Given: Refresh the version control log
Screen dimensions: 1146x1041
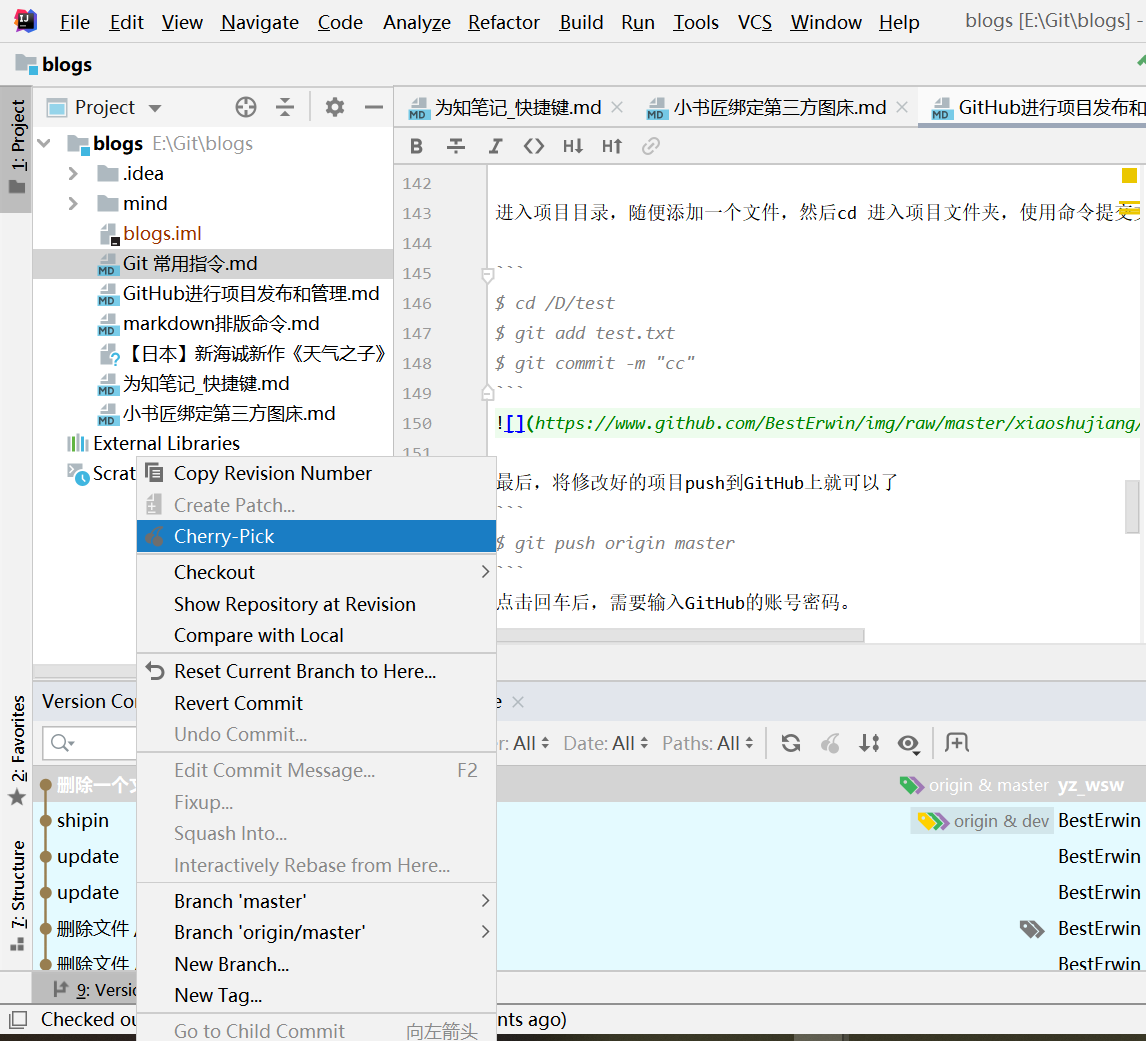Looking at the screenshot, I should click(x=791, y=743).
